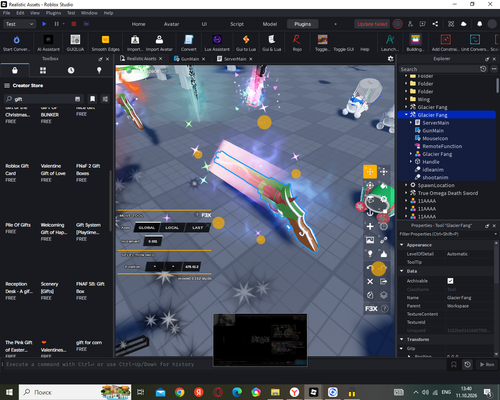This screenshot has height=400, width=500.
Task: Open Chrome from the taskbar
Action: [x=180, y=392]
